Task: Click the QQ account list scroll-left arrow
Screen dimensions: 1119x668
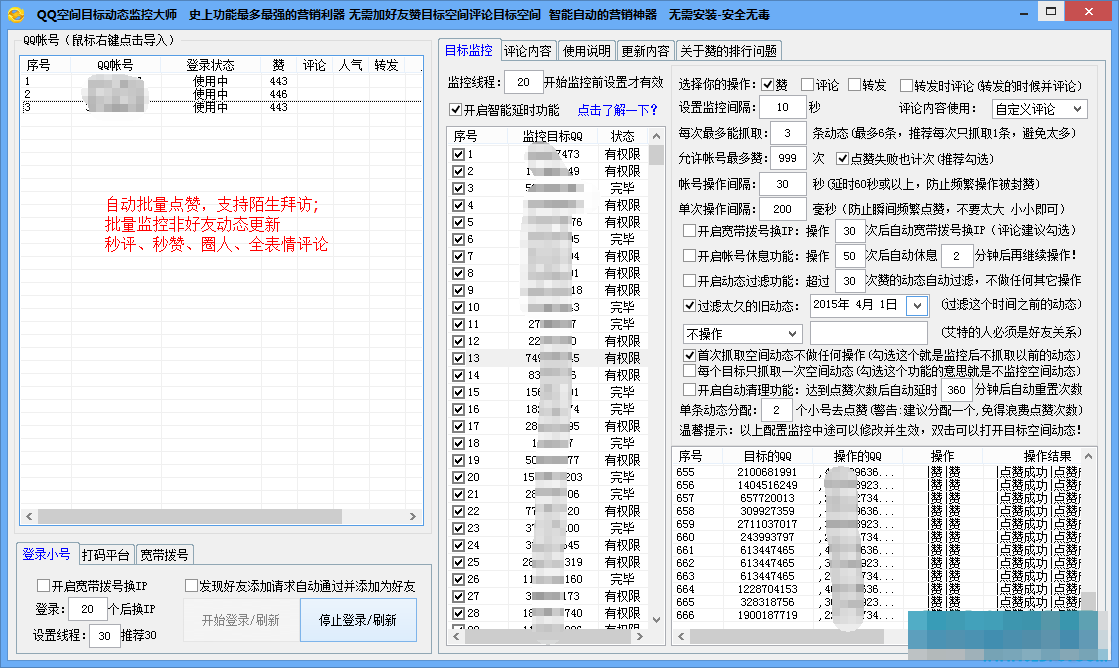Action: tap(29, 516)
